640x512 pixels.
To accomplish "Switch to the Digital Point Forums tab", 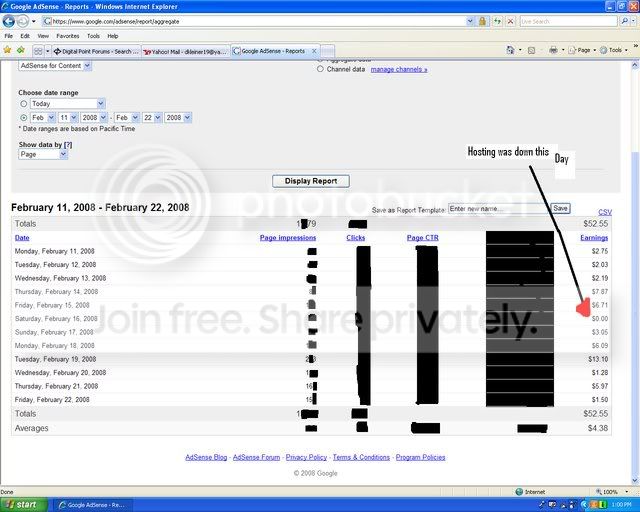I will click(96, 51).
